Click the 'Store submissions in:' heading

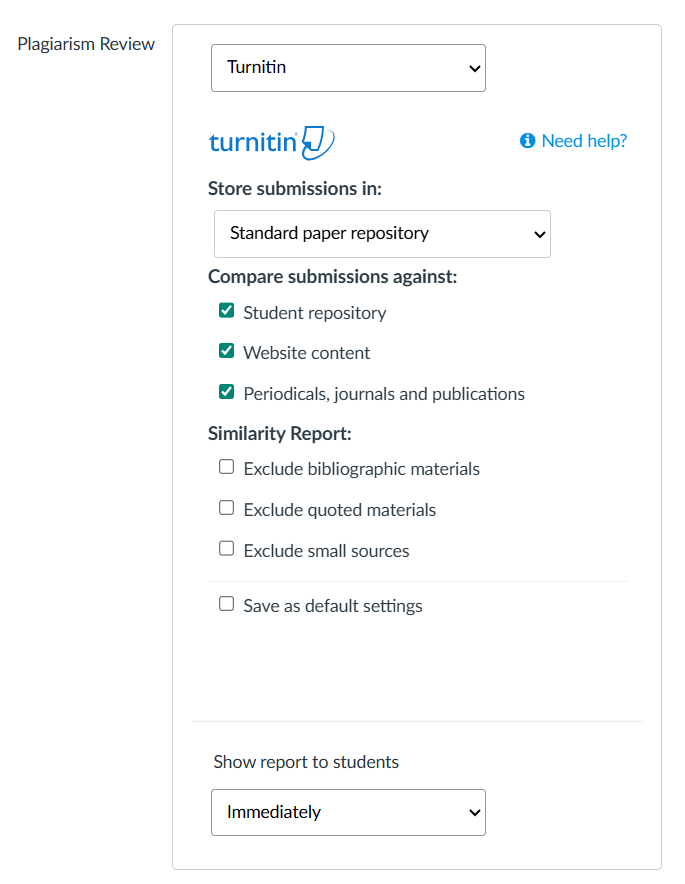pyautogui.click(x=295, y=189)
